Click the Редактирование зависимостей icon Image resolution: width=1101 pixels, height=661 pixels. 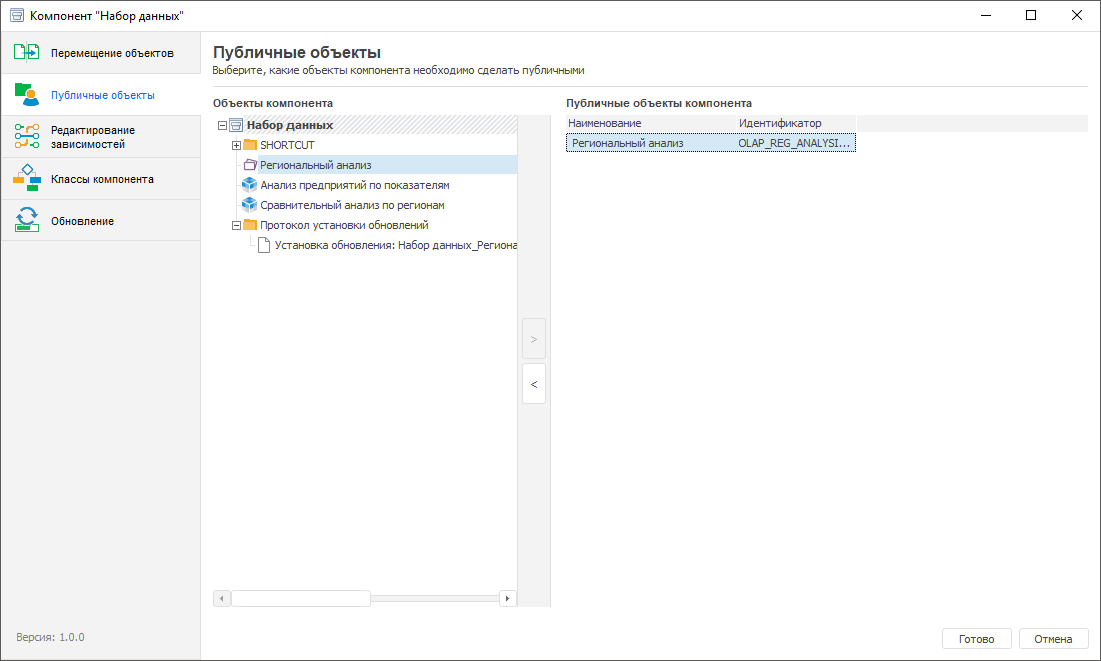[x=27, y=137]
